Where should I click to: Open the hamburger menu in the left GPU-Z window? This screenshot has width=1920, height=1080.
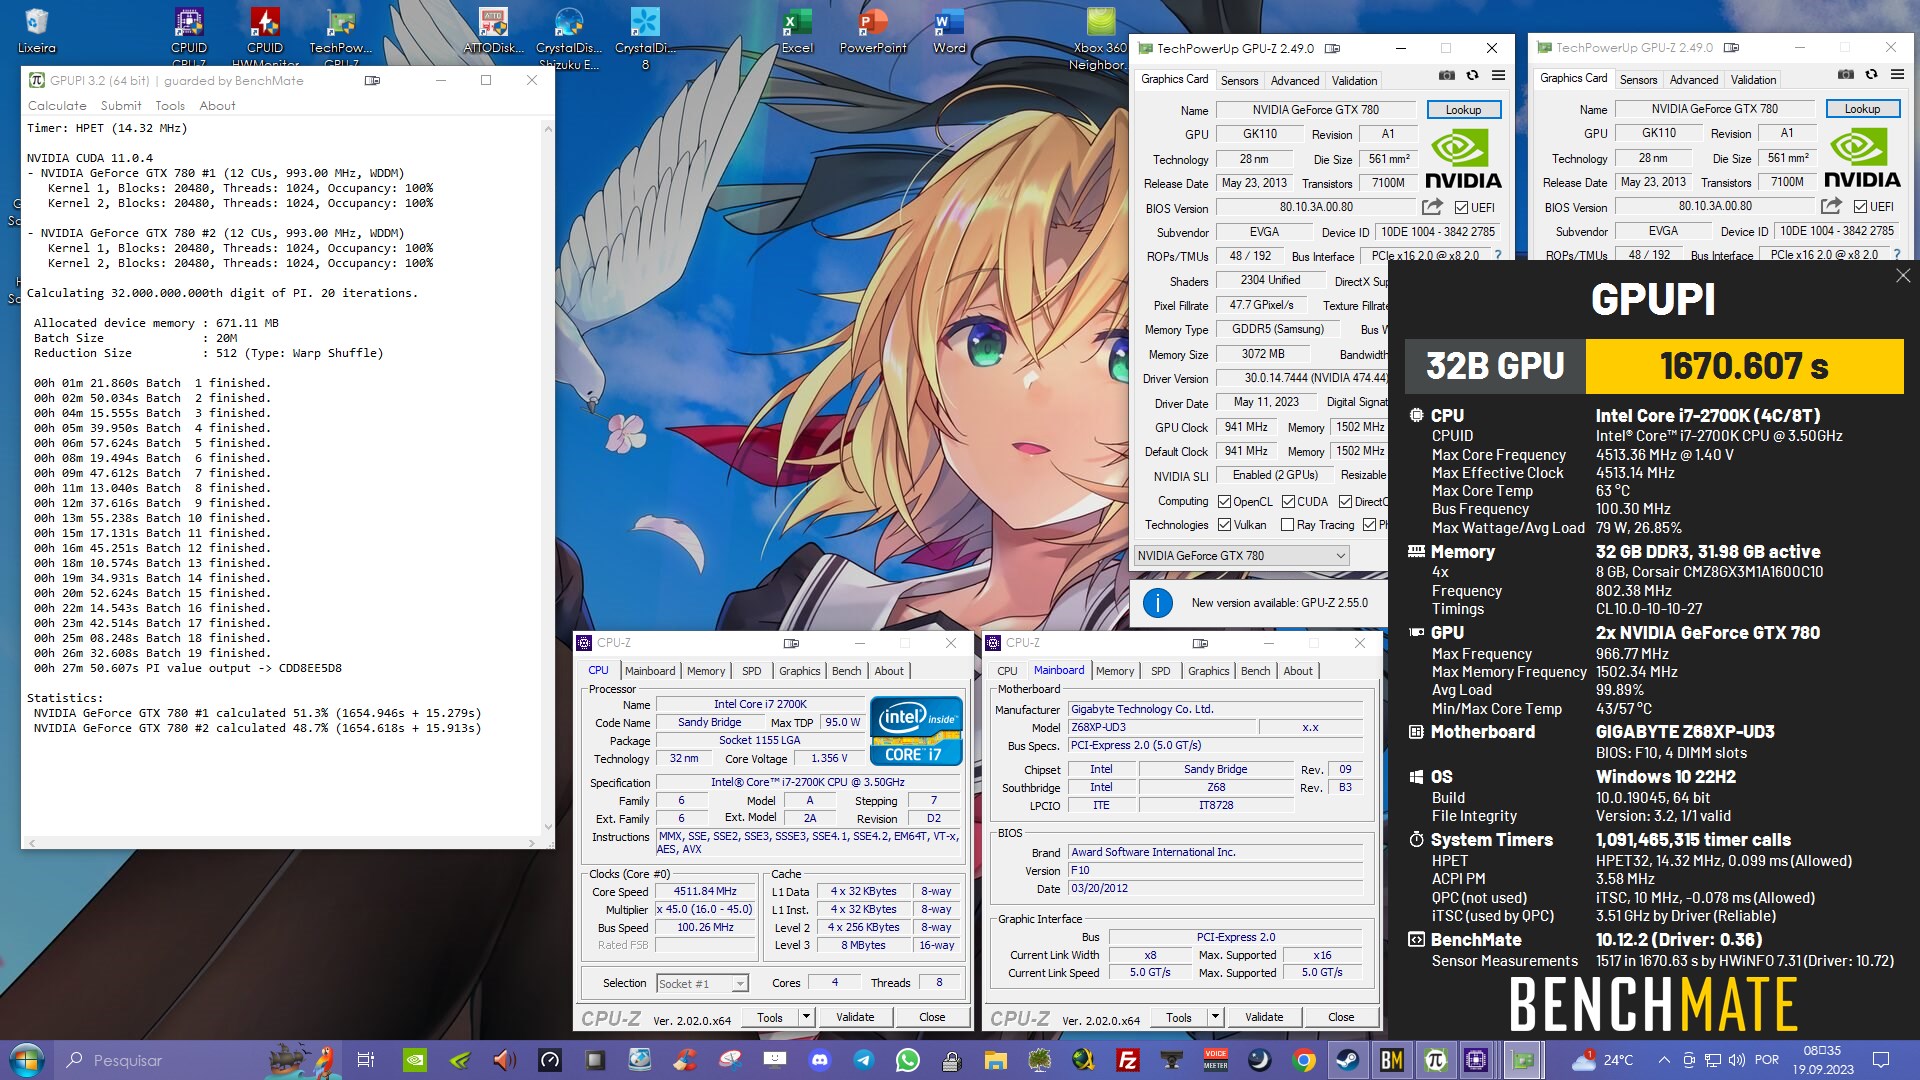[x=1498, y=75]
